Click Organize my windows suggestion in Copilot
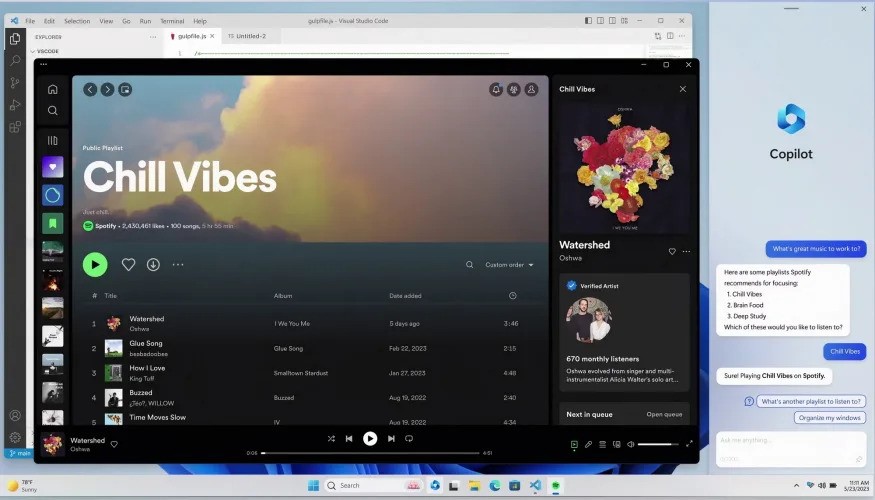875x500 pixels. coord(830,417)
